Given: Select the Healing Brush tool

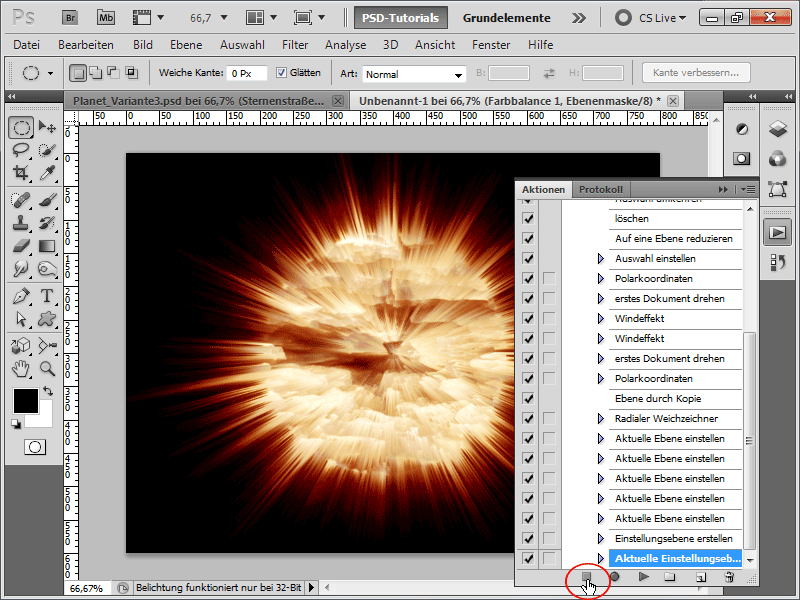Looking at the screenshot, I should click(x=21, y=200).
